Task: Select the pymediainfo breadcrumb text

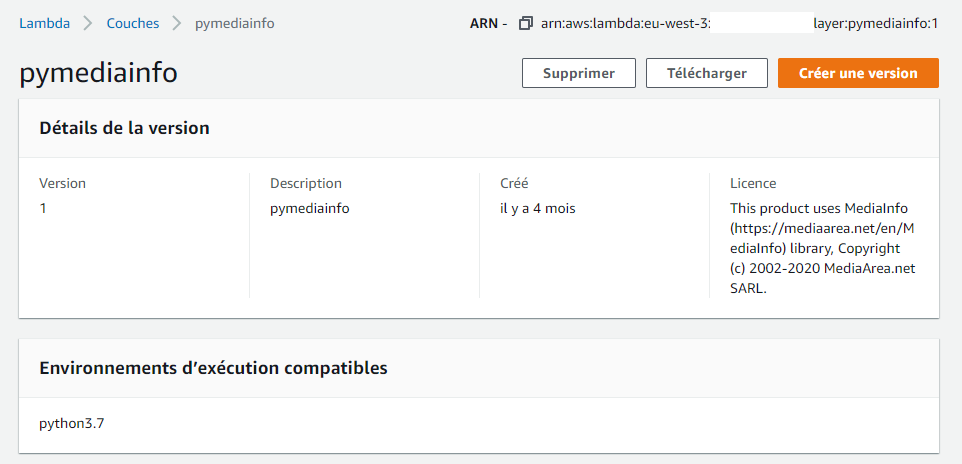Action: (x=234, y=24)
